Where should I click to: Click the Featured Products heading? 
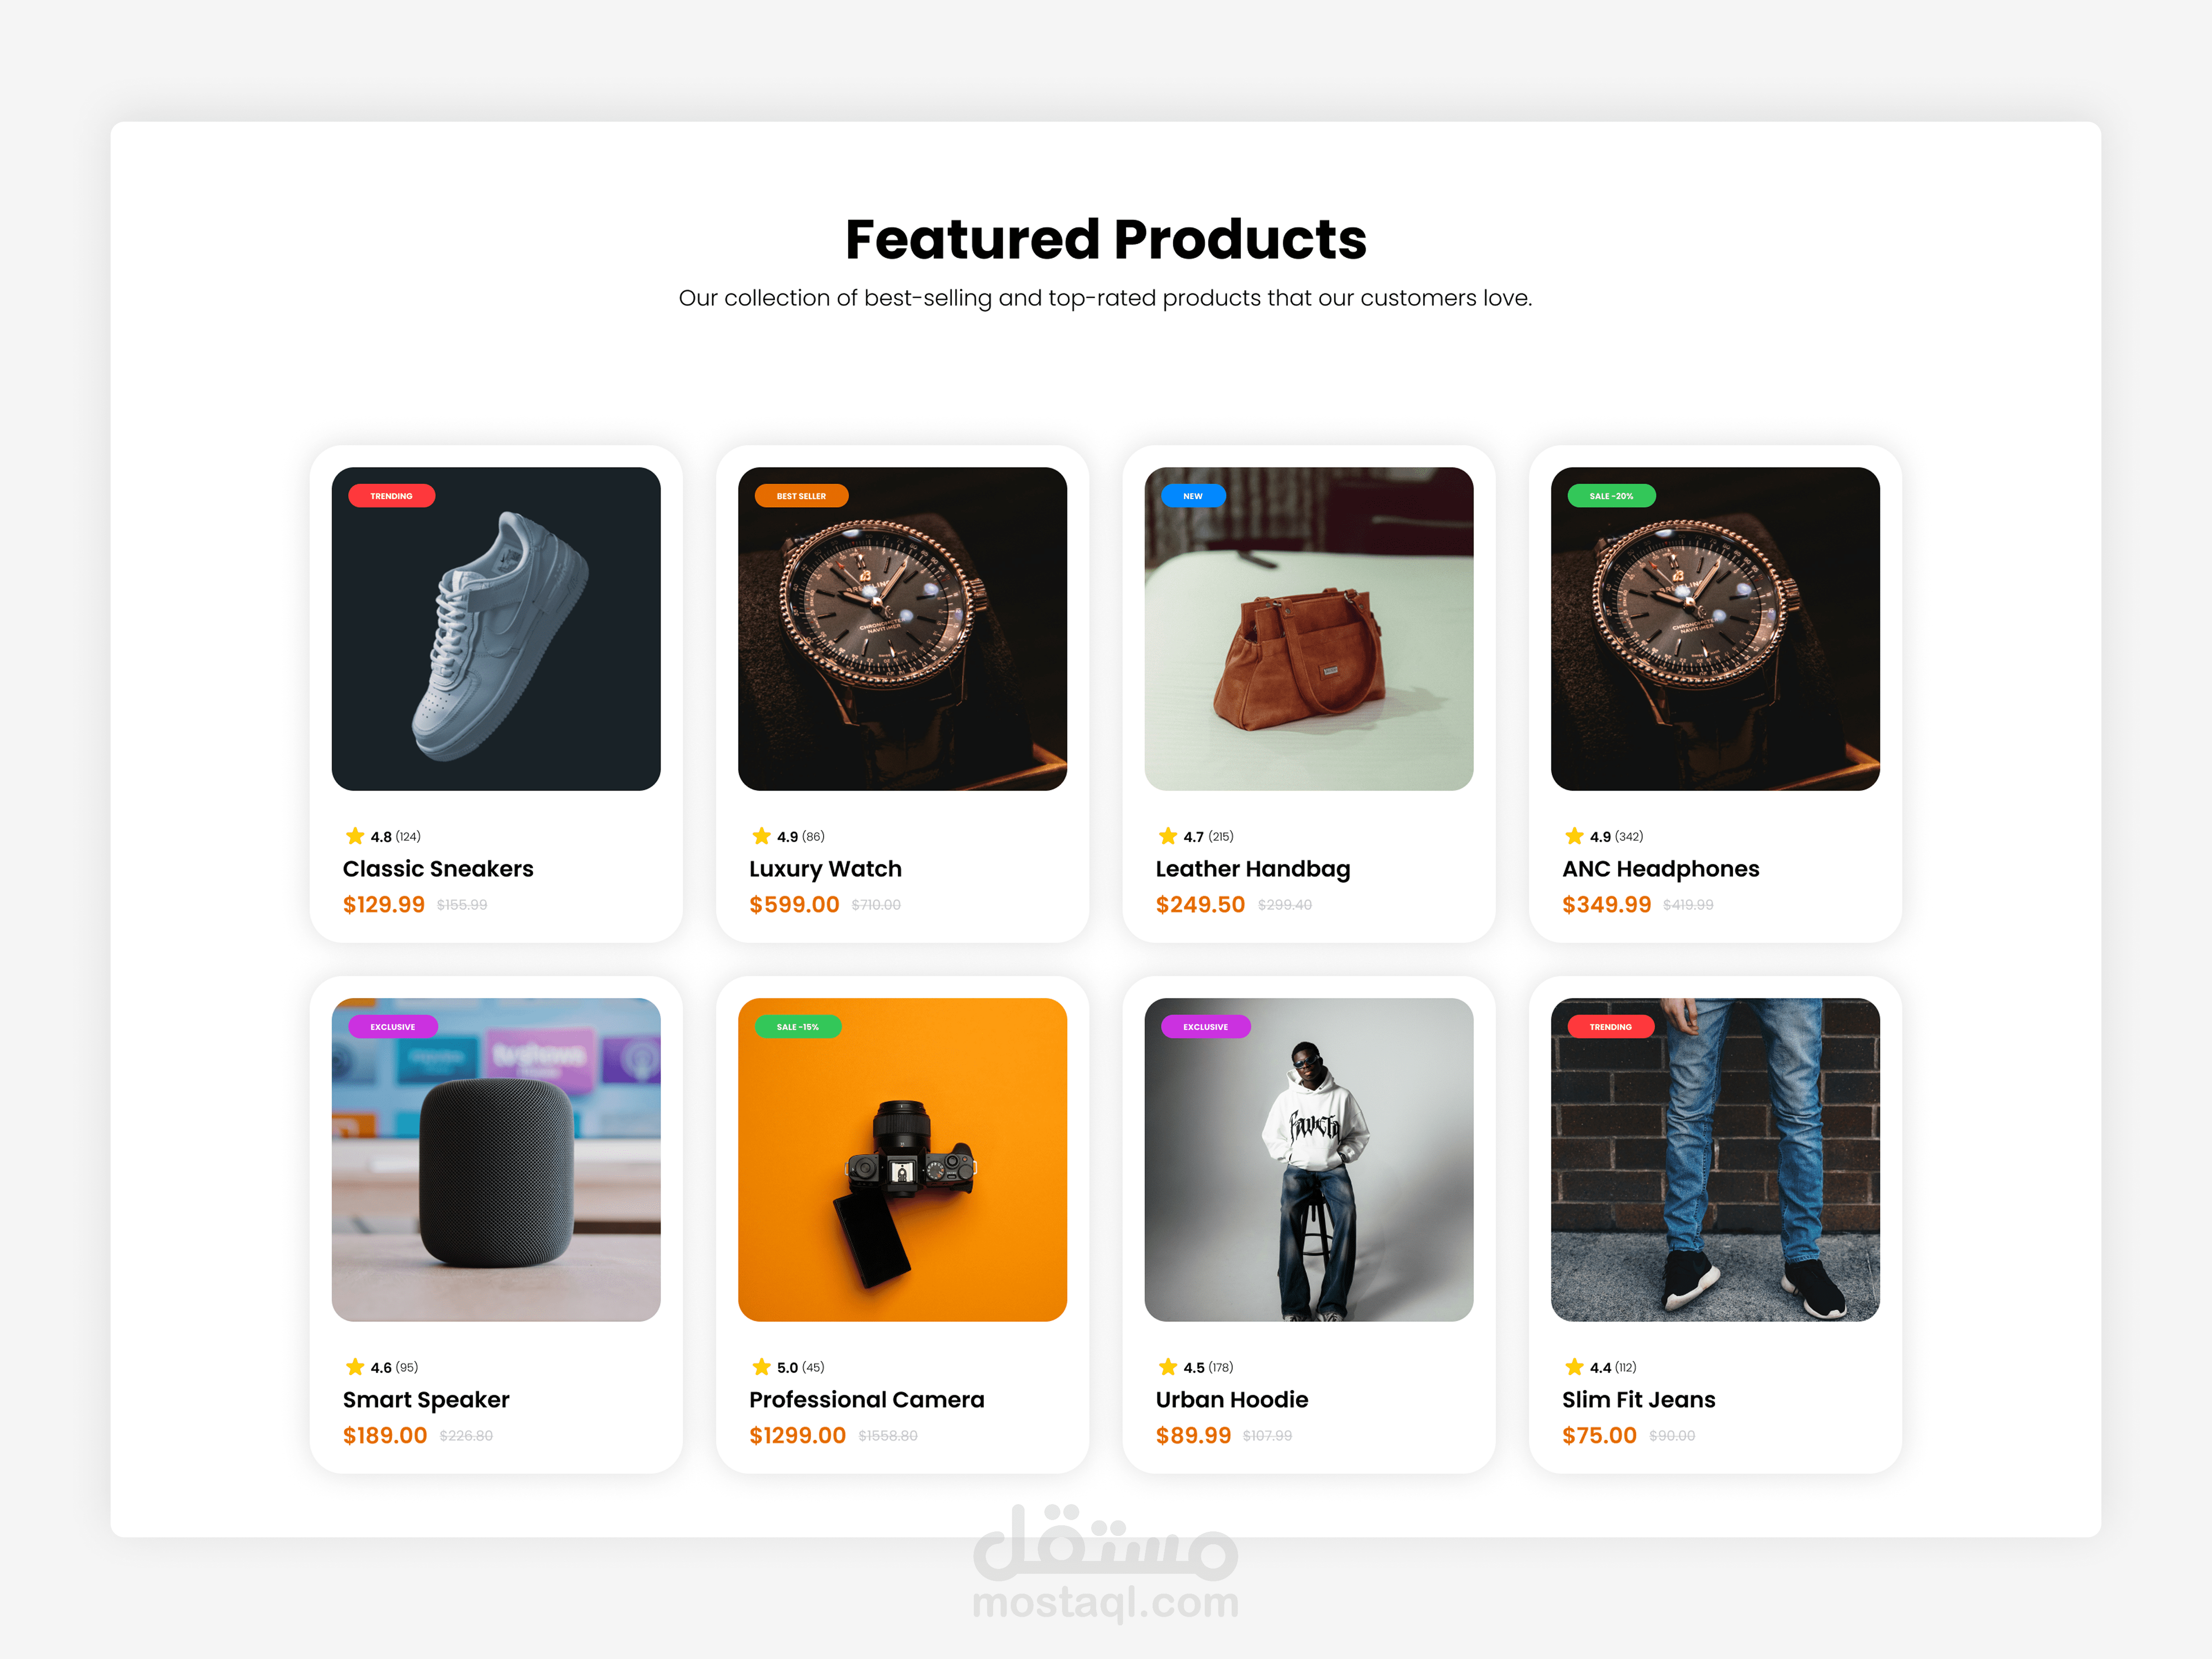coord(1106,240)
